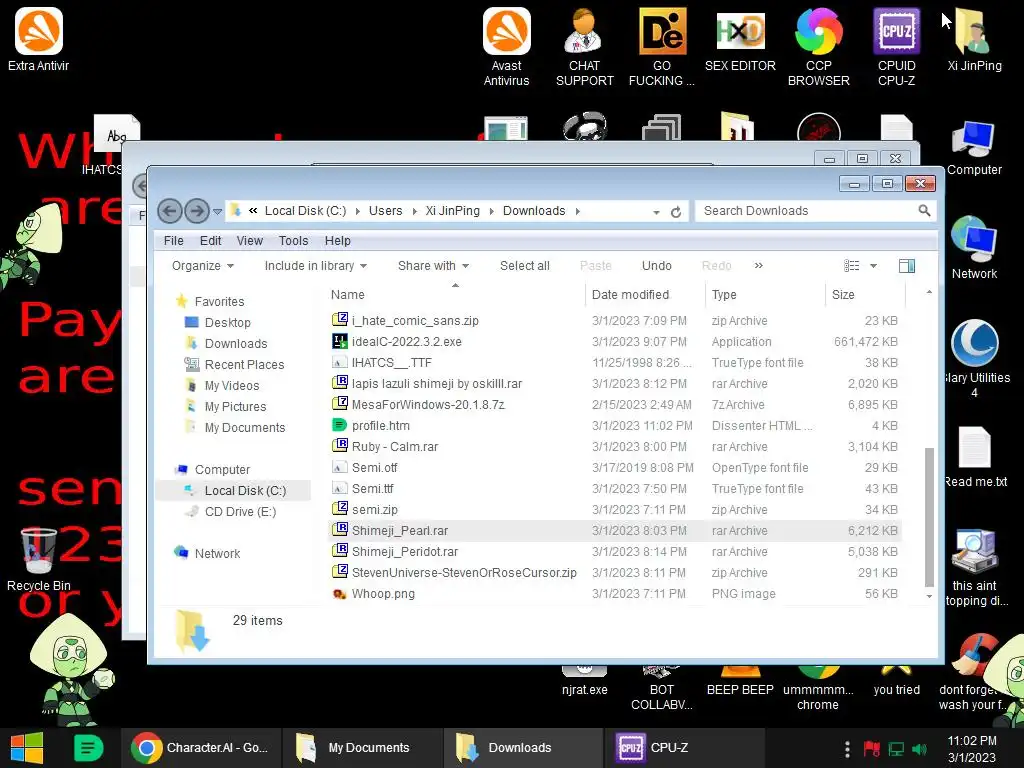
Task: Open the Network desktop icon
Action: pyautogui.click(x=974, y=248)
